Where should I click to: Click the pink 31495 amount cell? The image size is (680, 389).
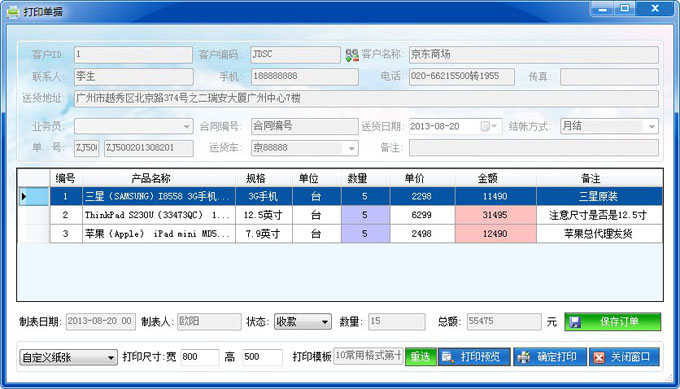pos(496,215)
